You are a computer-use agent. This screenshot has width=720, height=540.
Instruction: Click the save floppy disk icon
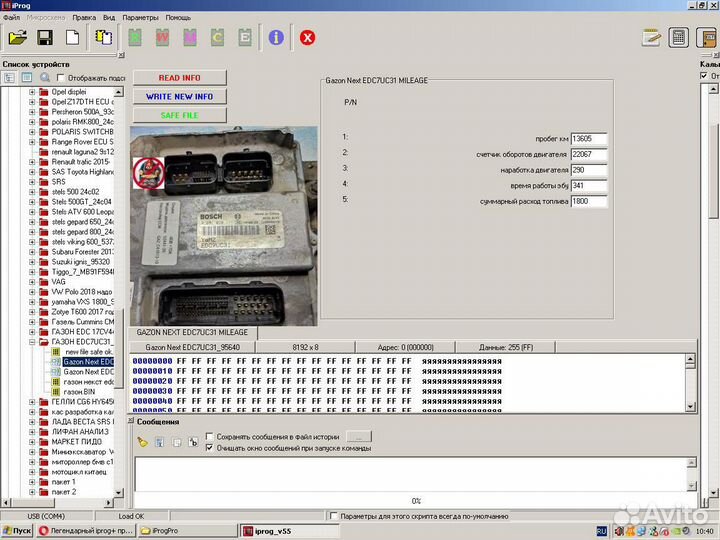(45, 38)
